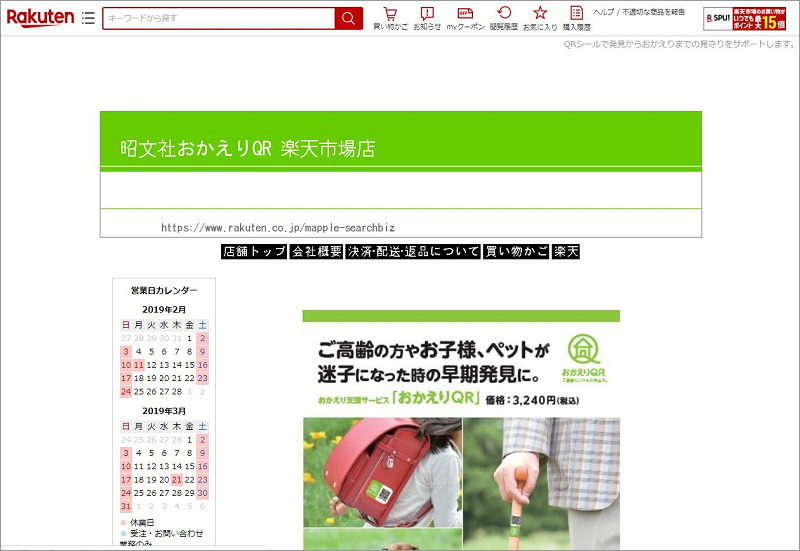Image resolution: width=800 pixels, height=551 pixels.
Task: Click the ヘルプ link
Action: tap(603, 12)
